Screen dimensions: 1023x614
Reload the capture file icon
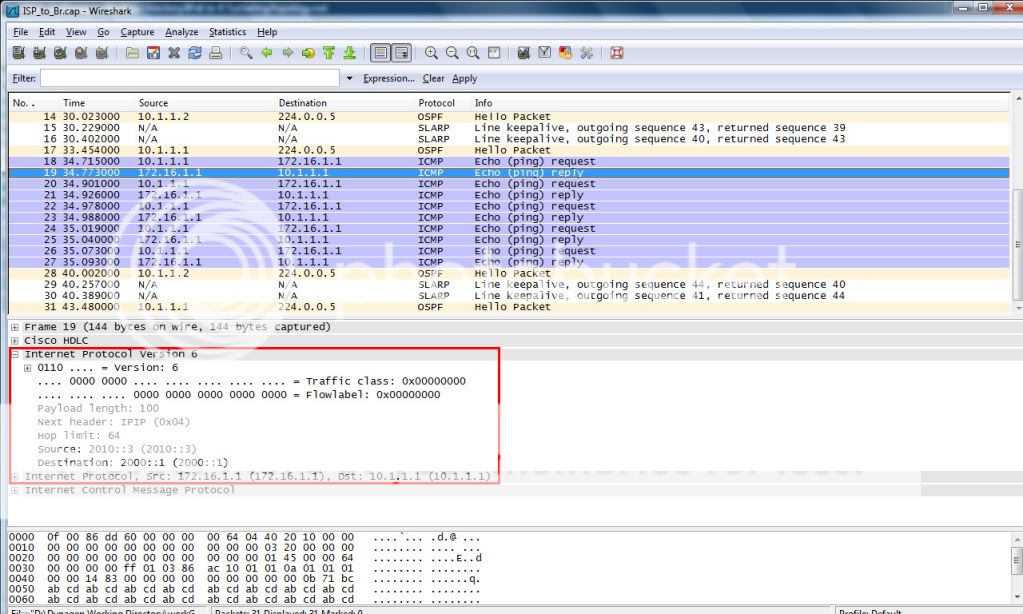(194, 53)
